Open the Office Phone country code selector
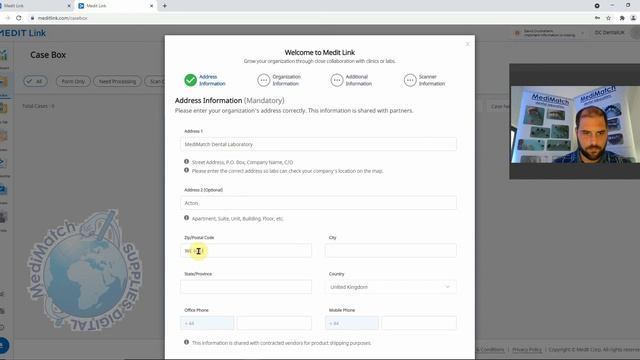 tap(207, 323)
